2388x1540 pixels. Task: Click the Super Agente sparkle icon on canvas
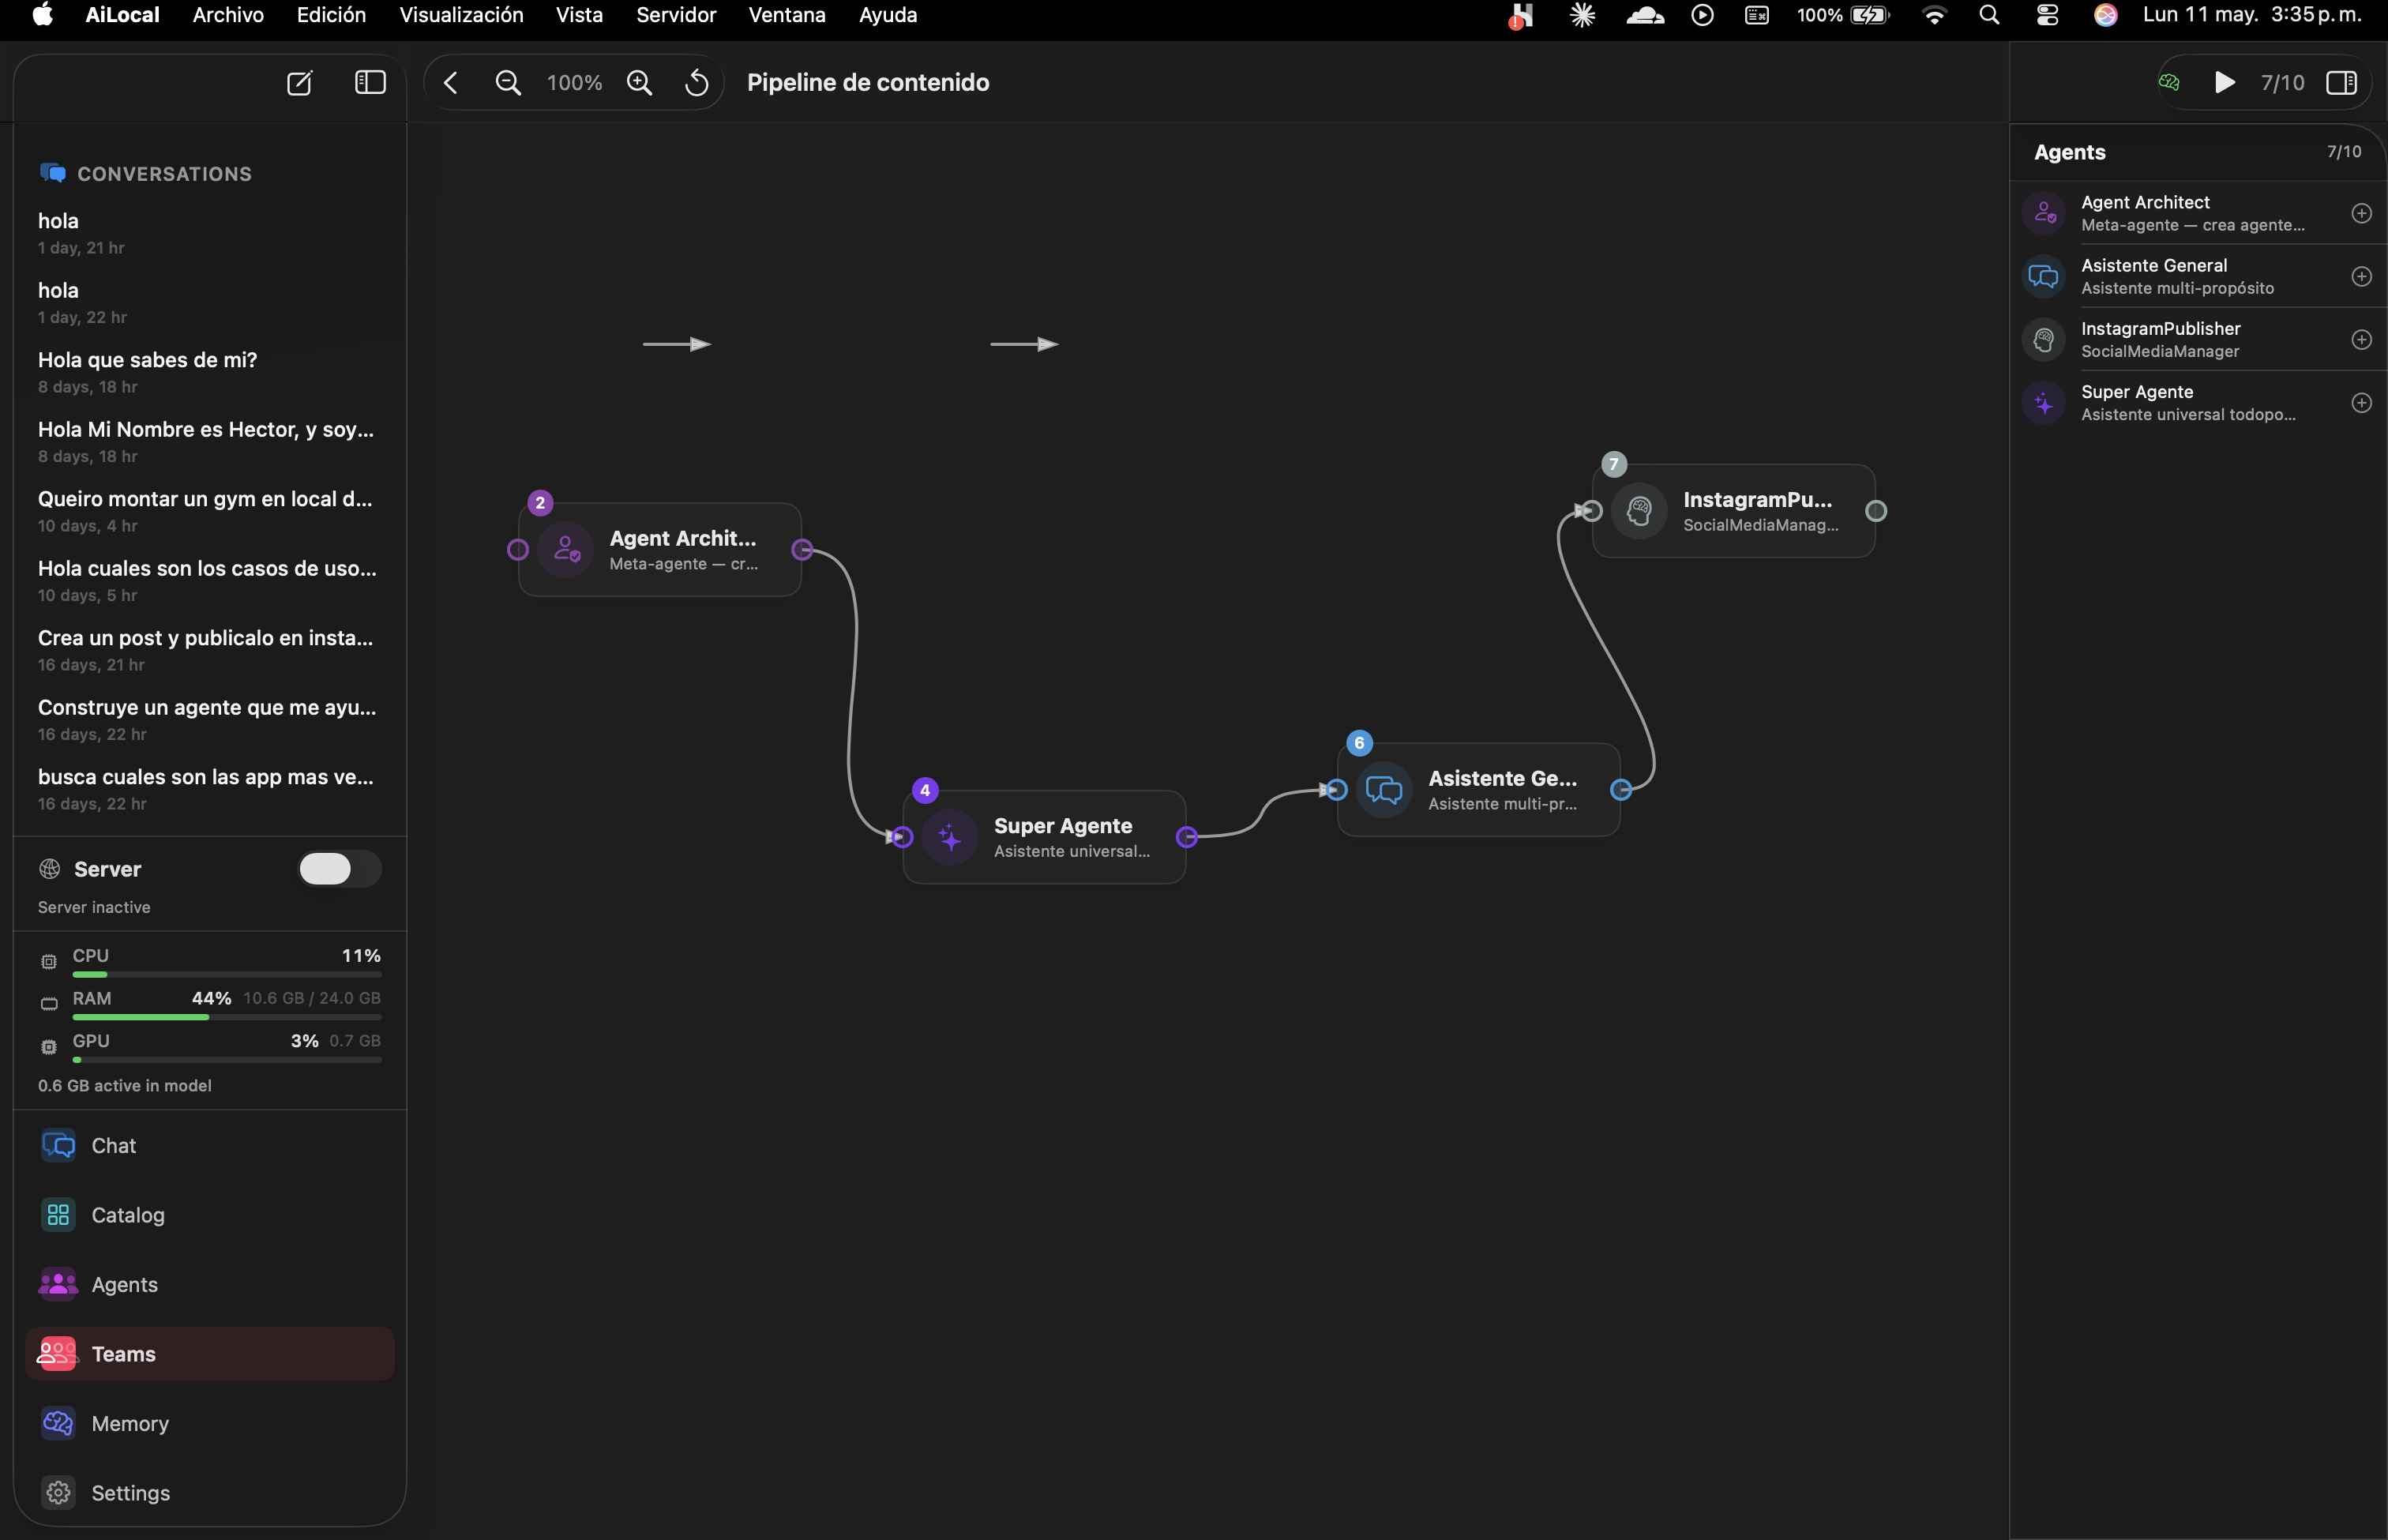tap(950, 837)
